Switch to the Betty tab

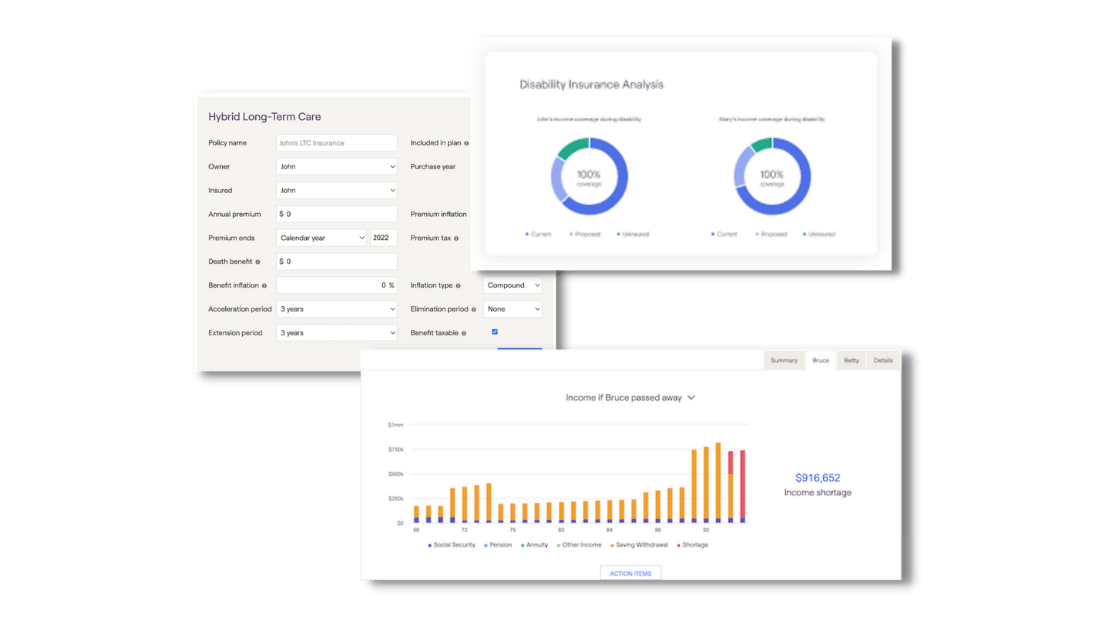(851, 361)
